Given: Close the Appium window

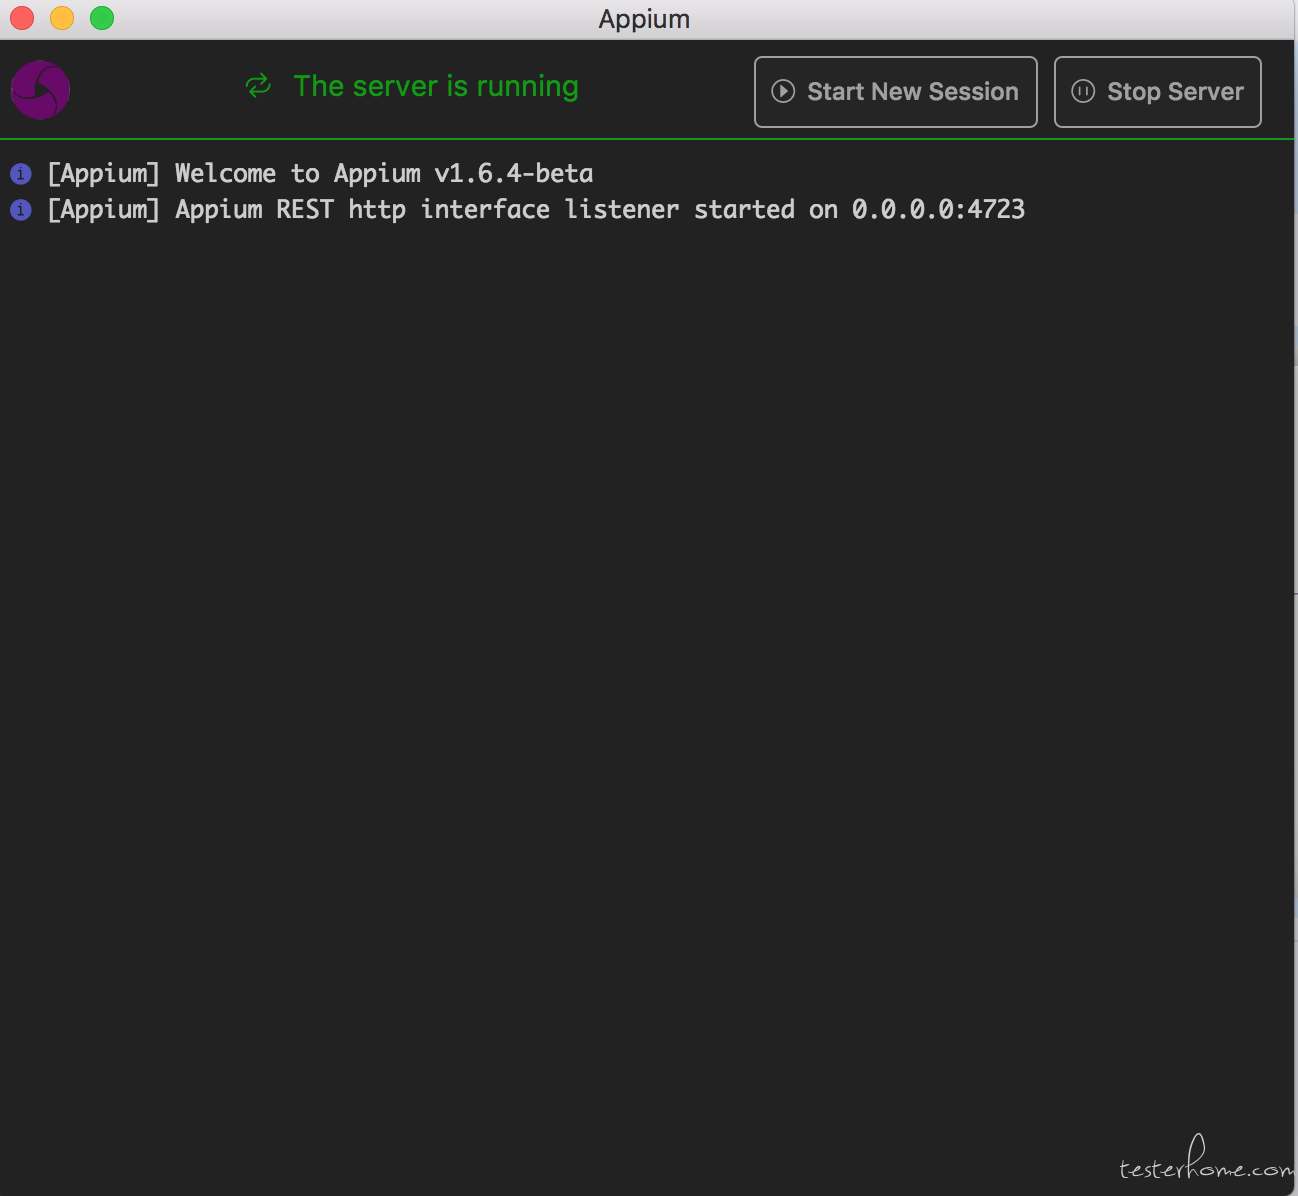Looking at the screenshot, I should pos(22,18).
